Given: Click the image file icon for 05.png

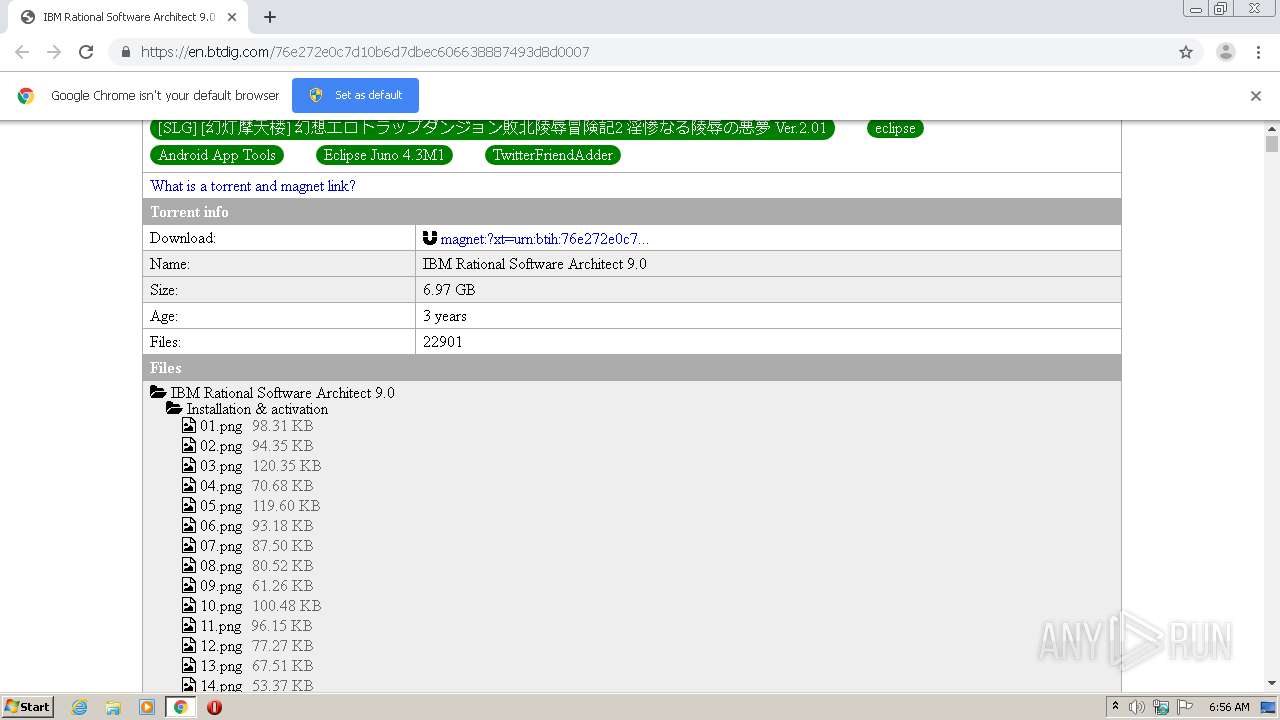Looking at the screenshot, I should coord(189,506).
